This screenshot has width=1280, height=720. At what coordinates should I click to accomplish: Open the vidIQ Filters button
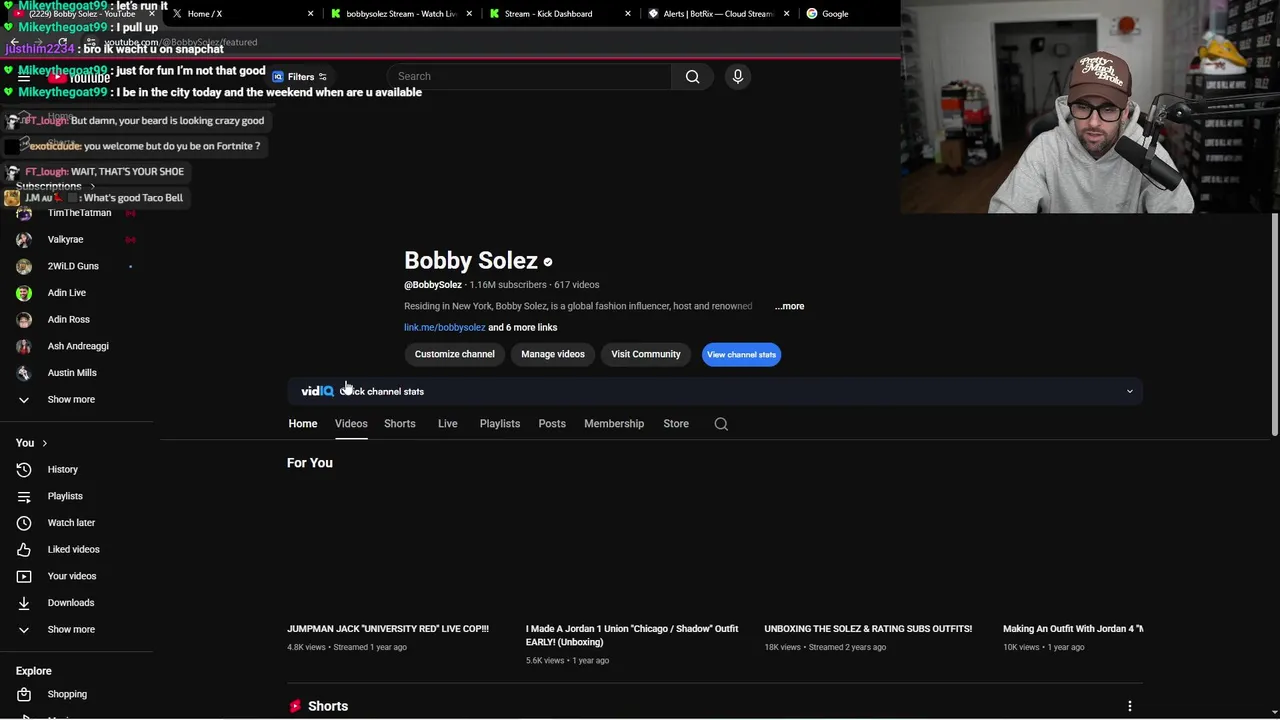(300, 77)
